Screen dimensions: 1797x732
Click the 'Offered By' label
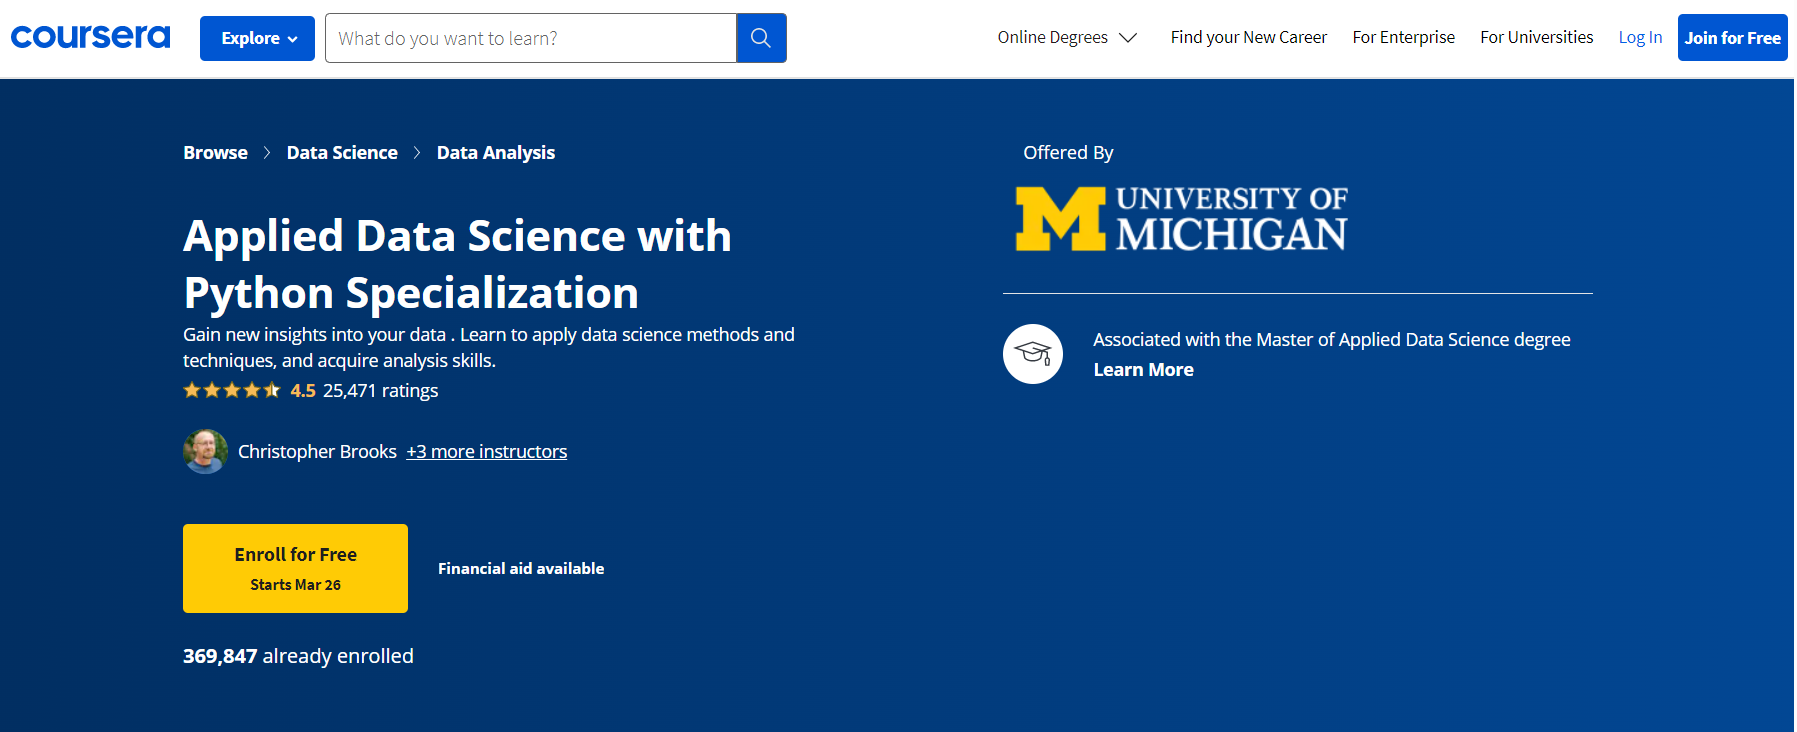(1068, 152)
